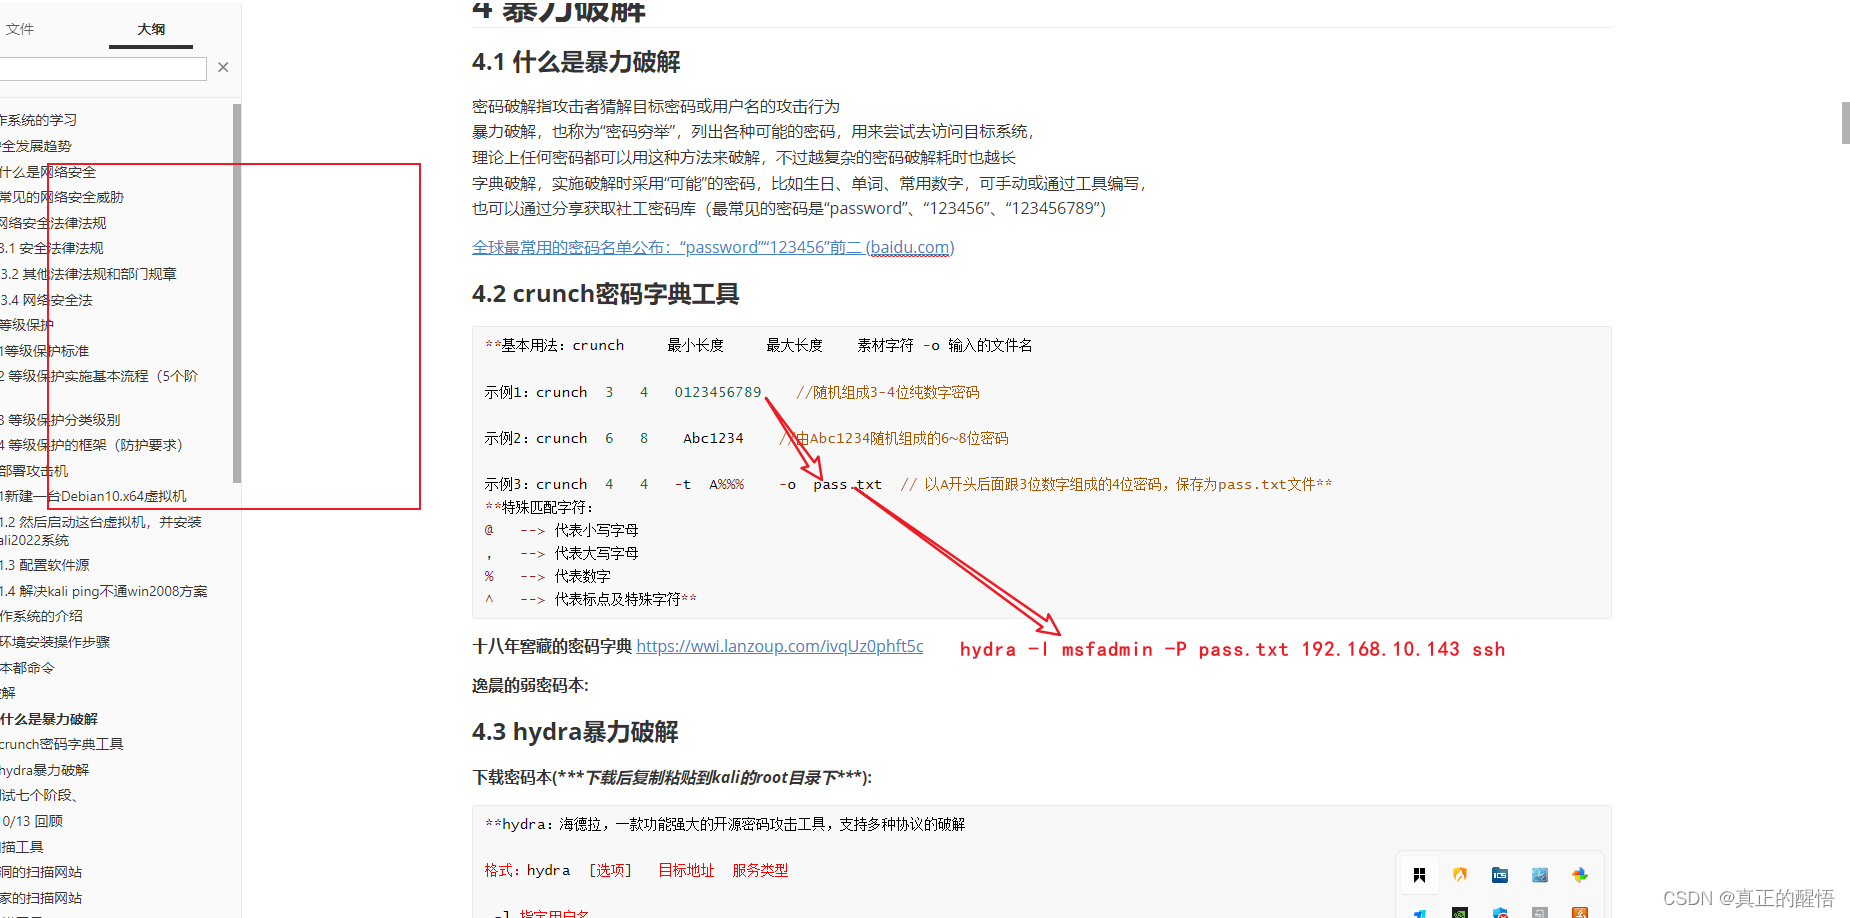
Task: Select outline item 解决kali ping不通win2008方案
Action: point(104,591)
